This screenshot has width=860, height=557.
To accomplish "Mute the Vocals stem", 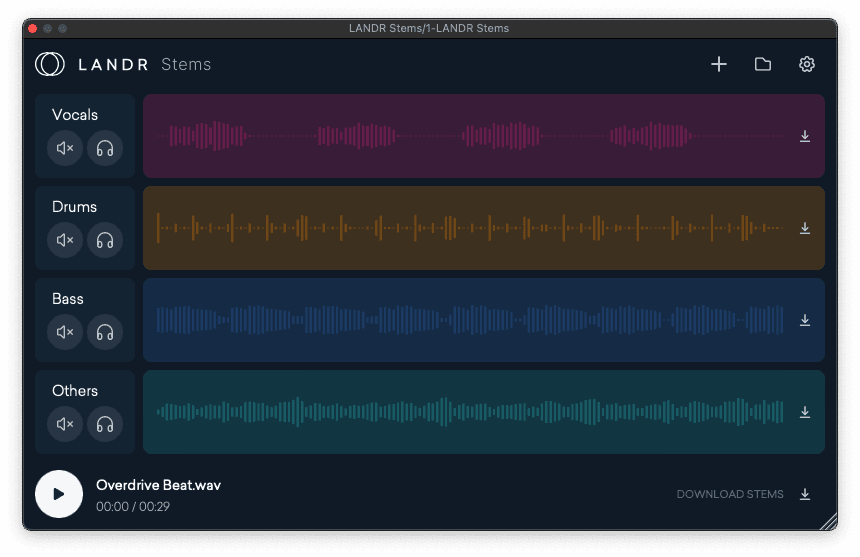I will coord(65,149).
